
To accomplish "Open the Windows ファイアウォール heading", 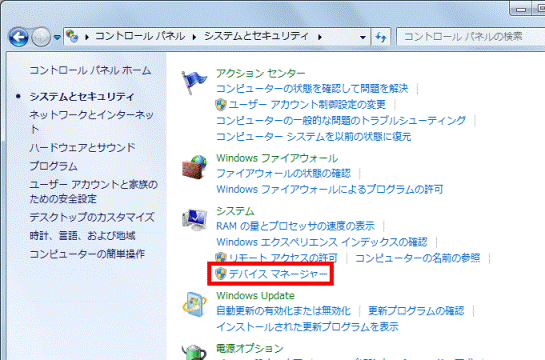I will [x=277, y=158].
